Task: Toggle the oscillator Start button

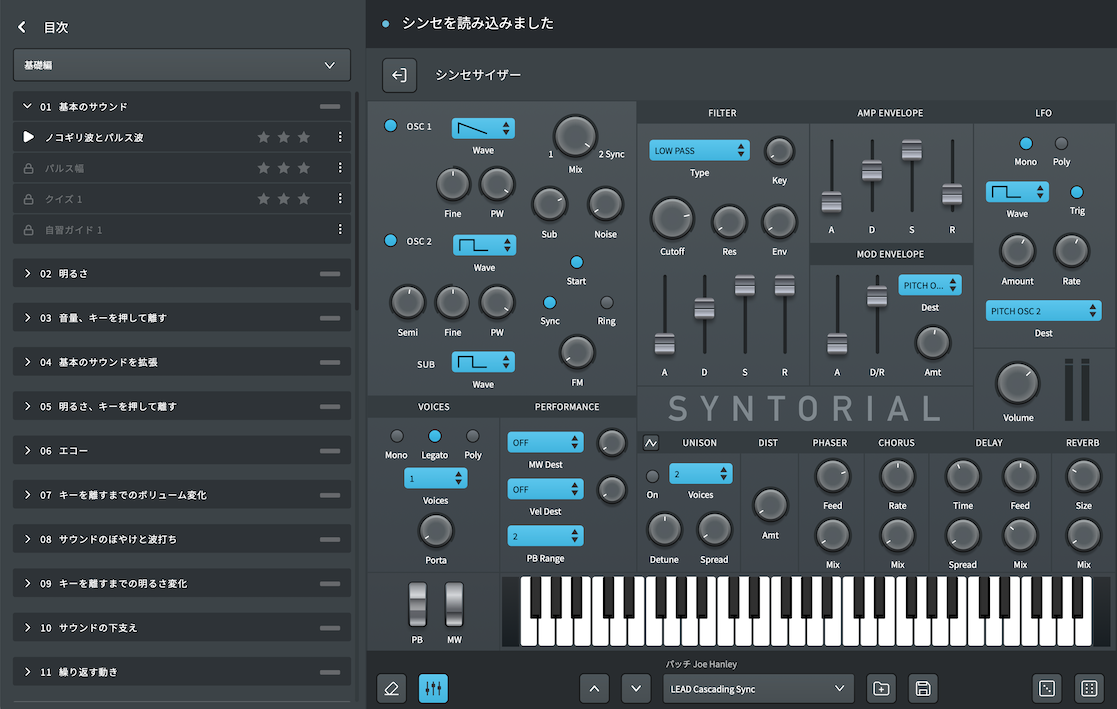Action: (576, 262)
